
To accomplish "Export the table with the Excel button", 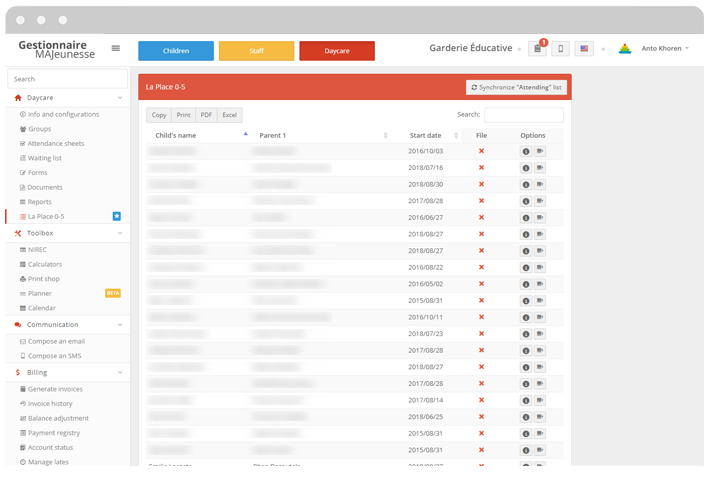I will 230,115.
